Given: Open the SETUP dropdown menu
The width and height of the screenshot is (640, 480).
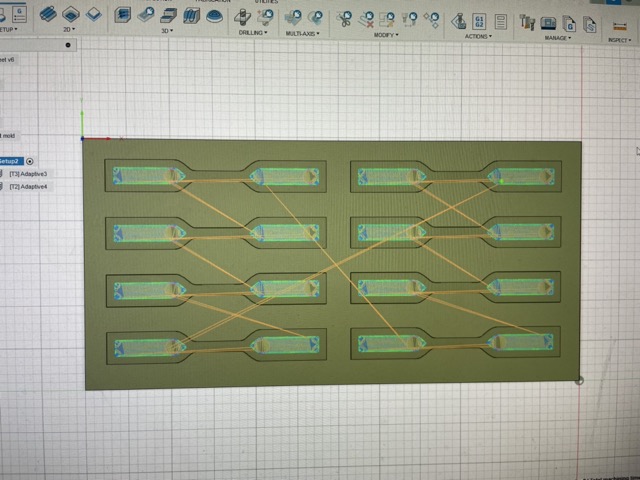Looking at the screenshot, I should [8, 29].
